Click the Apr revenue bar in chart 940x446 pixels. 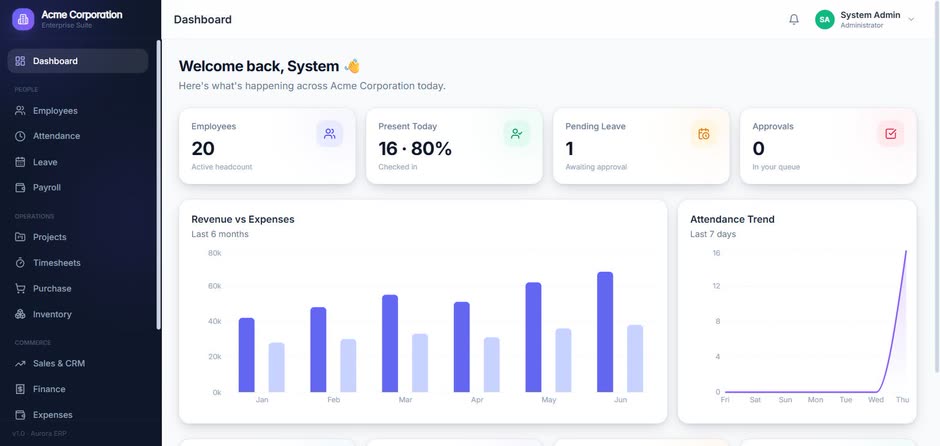coord(462,347)
